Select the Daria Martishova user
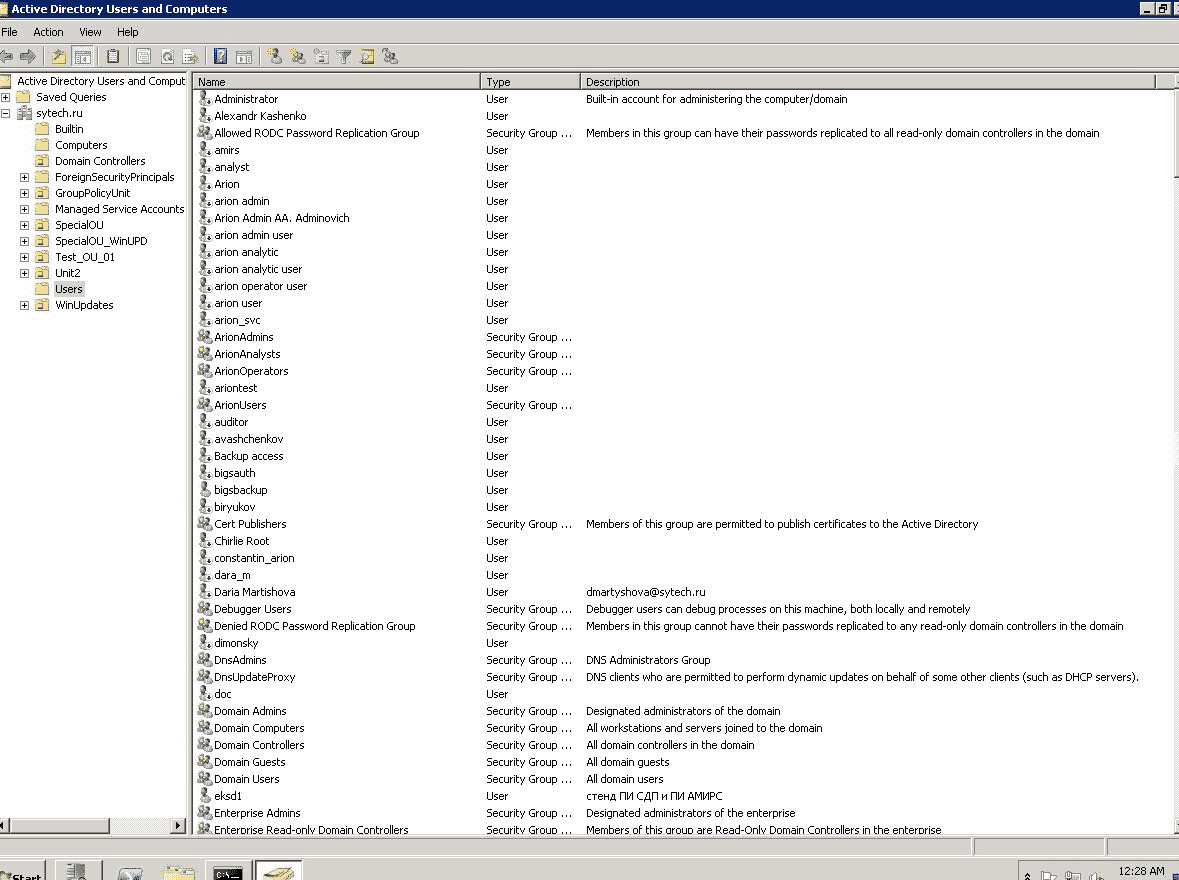1179x880 pixels. (x=255, y=592)
